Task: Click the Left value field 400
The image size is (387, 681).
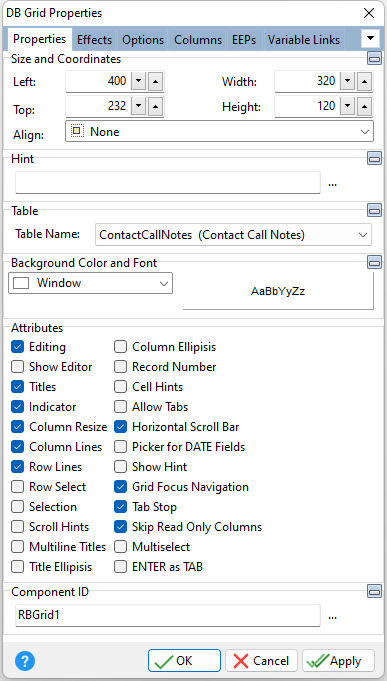Action: pyautogui.click(x=98, y=81)
